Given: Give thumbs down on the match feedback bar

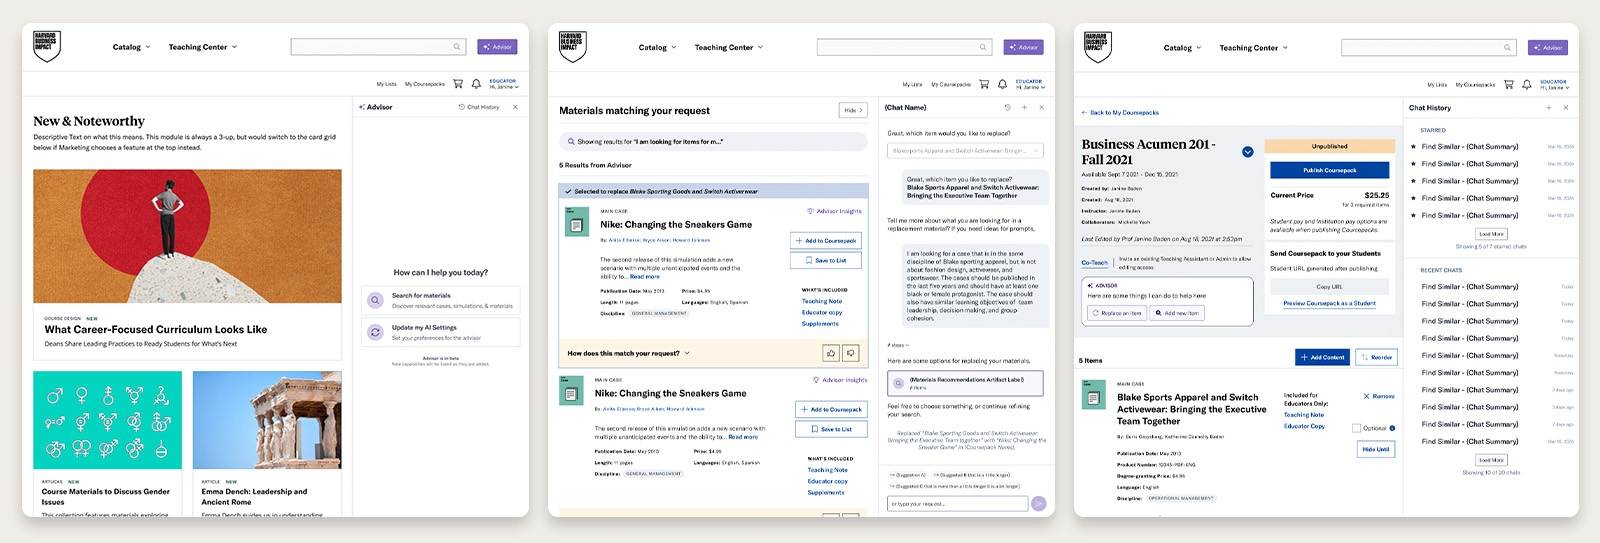Looking at the screenshot, I should point(851,353).
